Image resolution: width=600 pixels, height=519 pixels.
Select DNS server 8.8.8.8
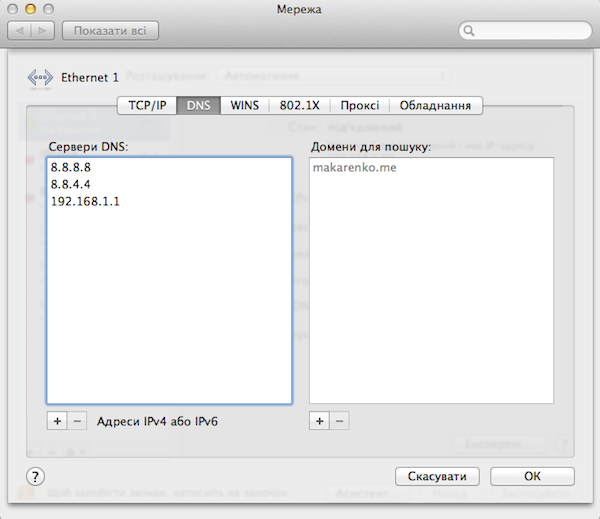point(71,168)
